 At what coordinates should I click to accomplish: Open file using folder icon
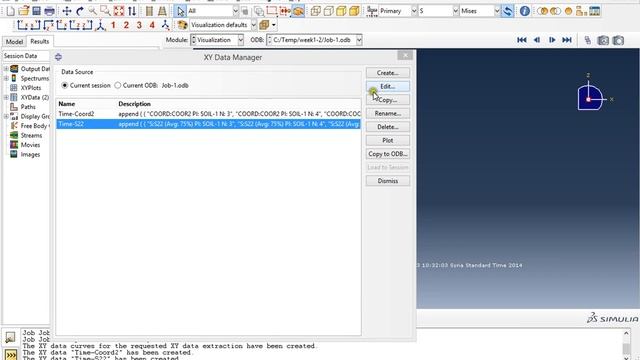click(x=24, y=11)
